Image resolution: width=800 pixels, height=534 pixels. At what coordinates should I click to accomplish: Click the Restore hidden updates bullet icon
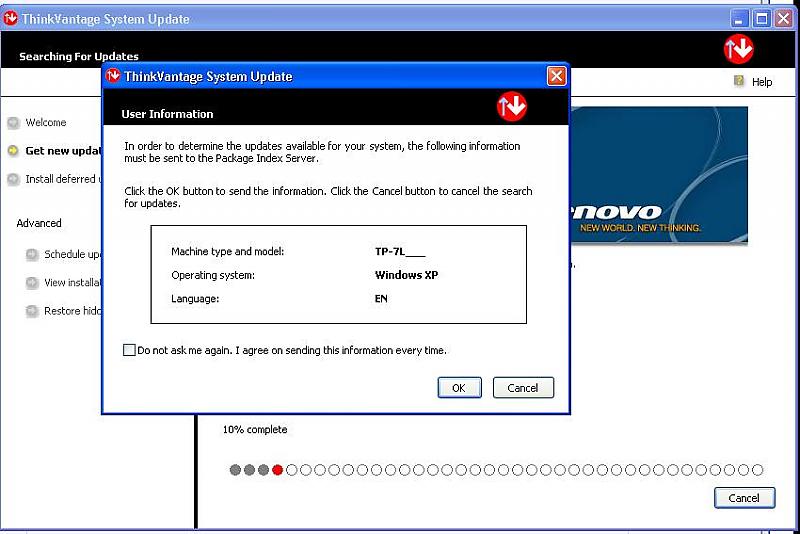[x=32, y=311]
